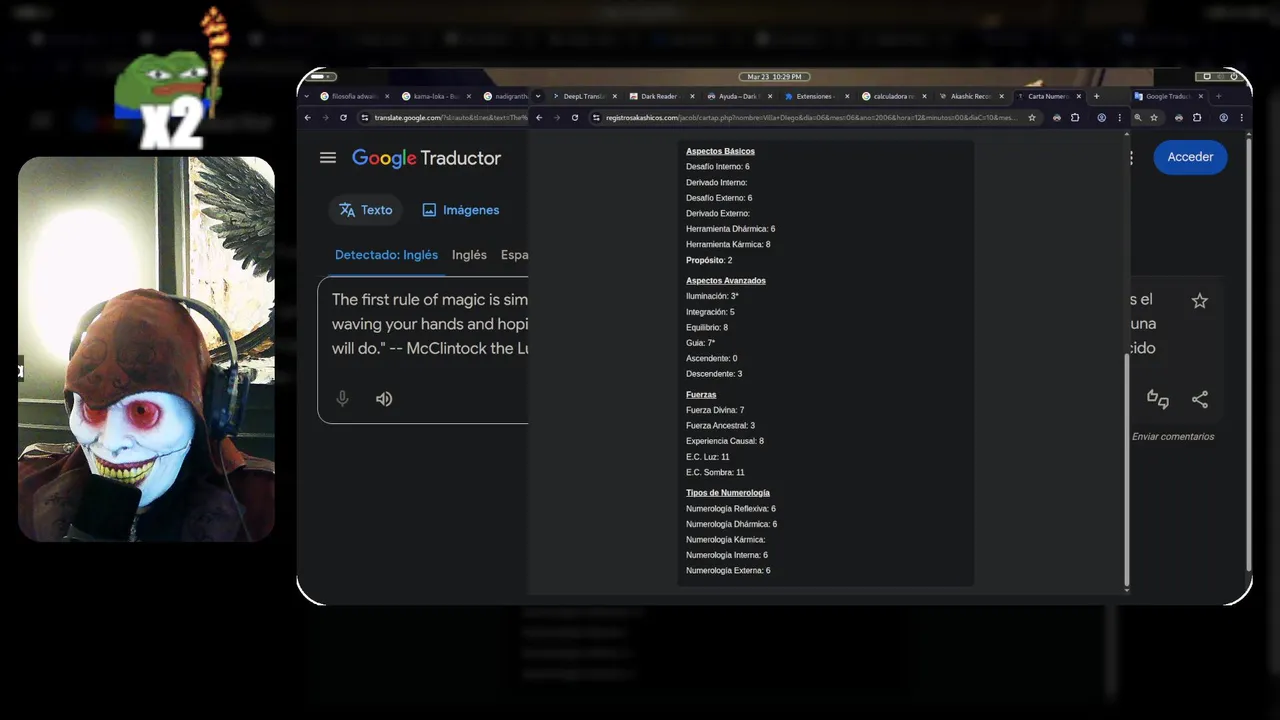This screenshot has height=720, width=1280.
Task: Click into the source text box
Action: 425,350
